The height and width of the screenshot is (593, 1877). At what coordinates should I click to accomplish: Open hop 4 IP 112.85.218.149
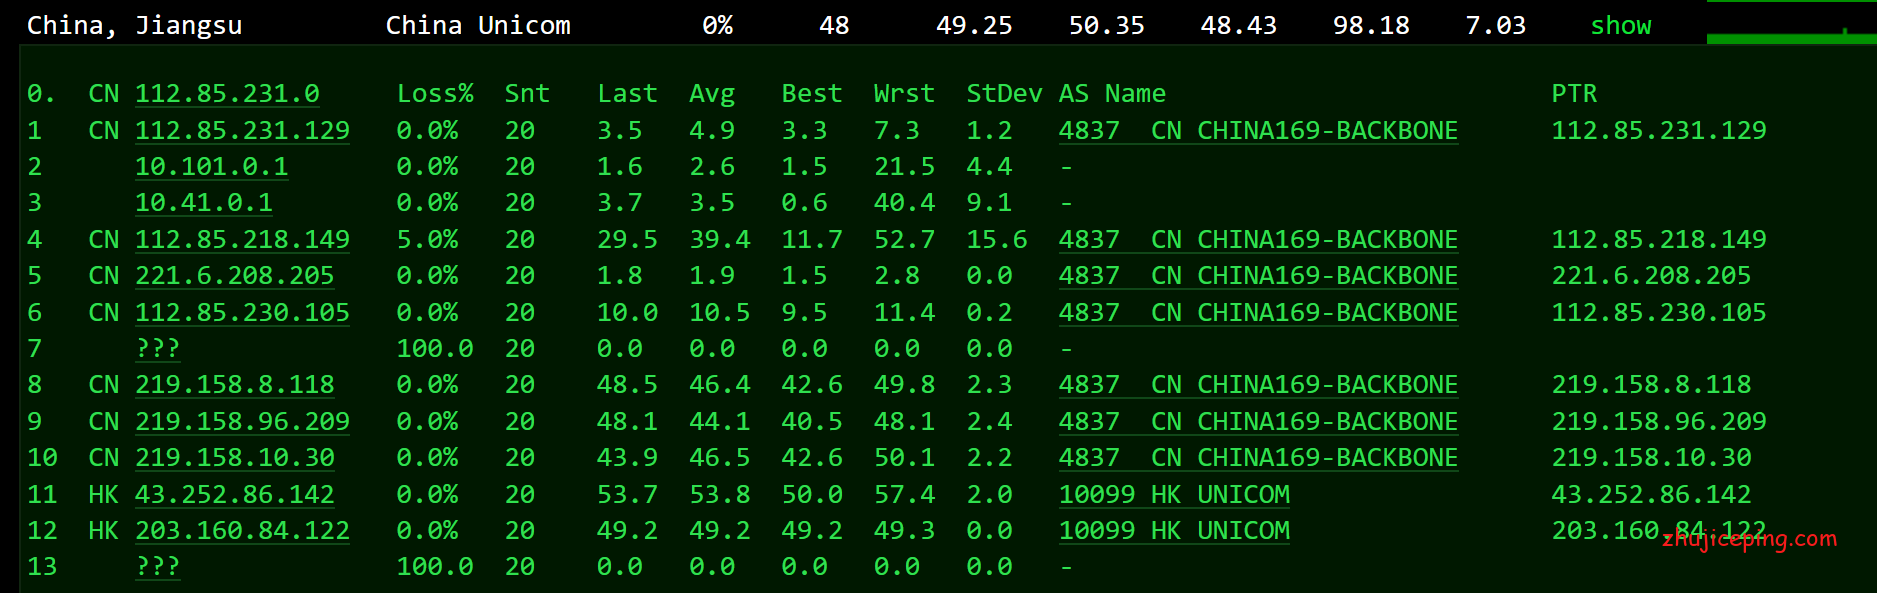pyautogui.click(x=242, y=239)
